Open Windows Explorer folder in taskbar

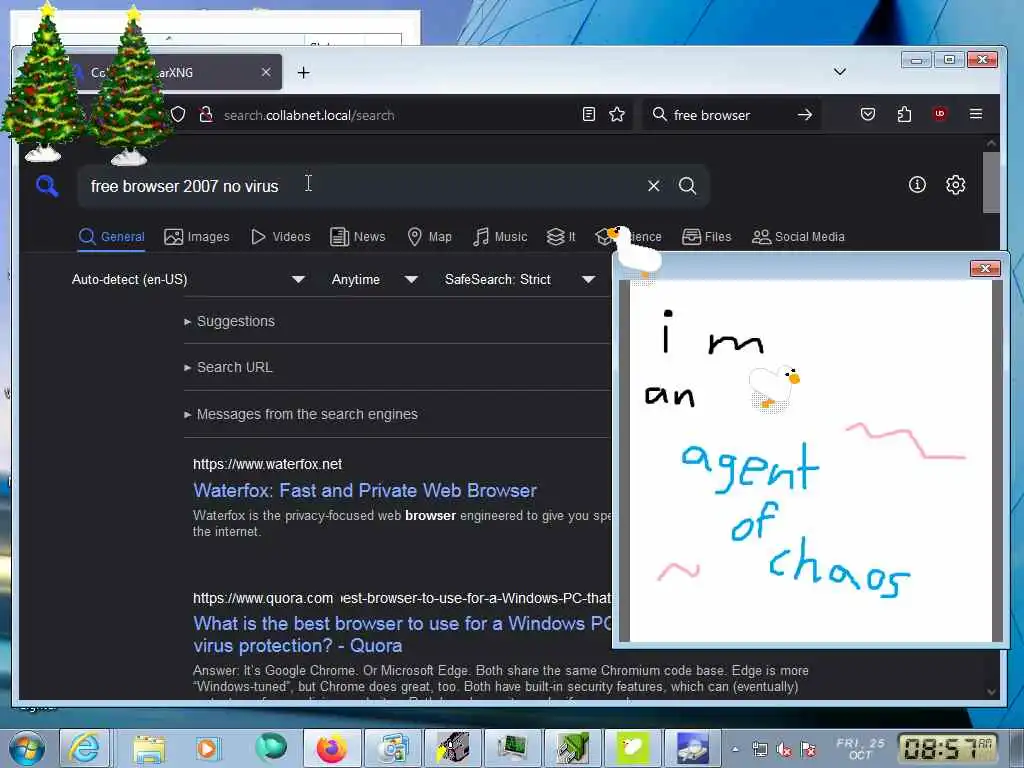[149, 747]
